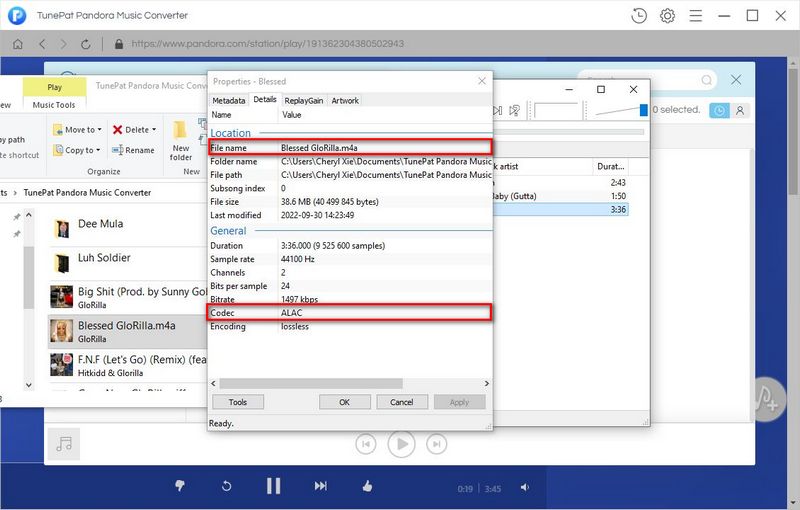This screenshot has width=800, height=510.
Task: Open TunePat hamburger menu
Action: (x=695, y=16)
